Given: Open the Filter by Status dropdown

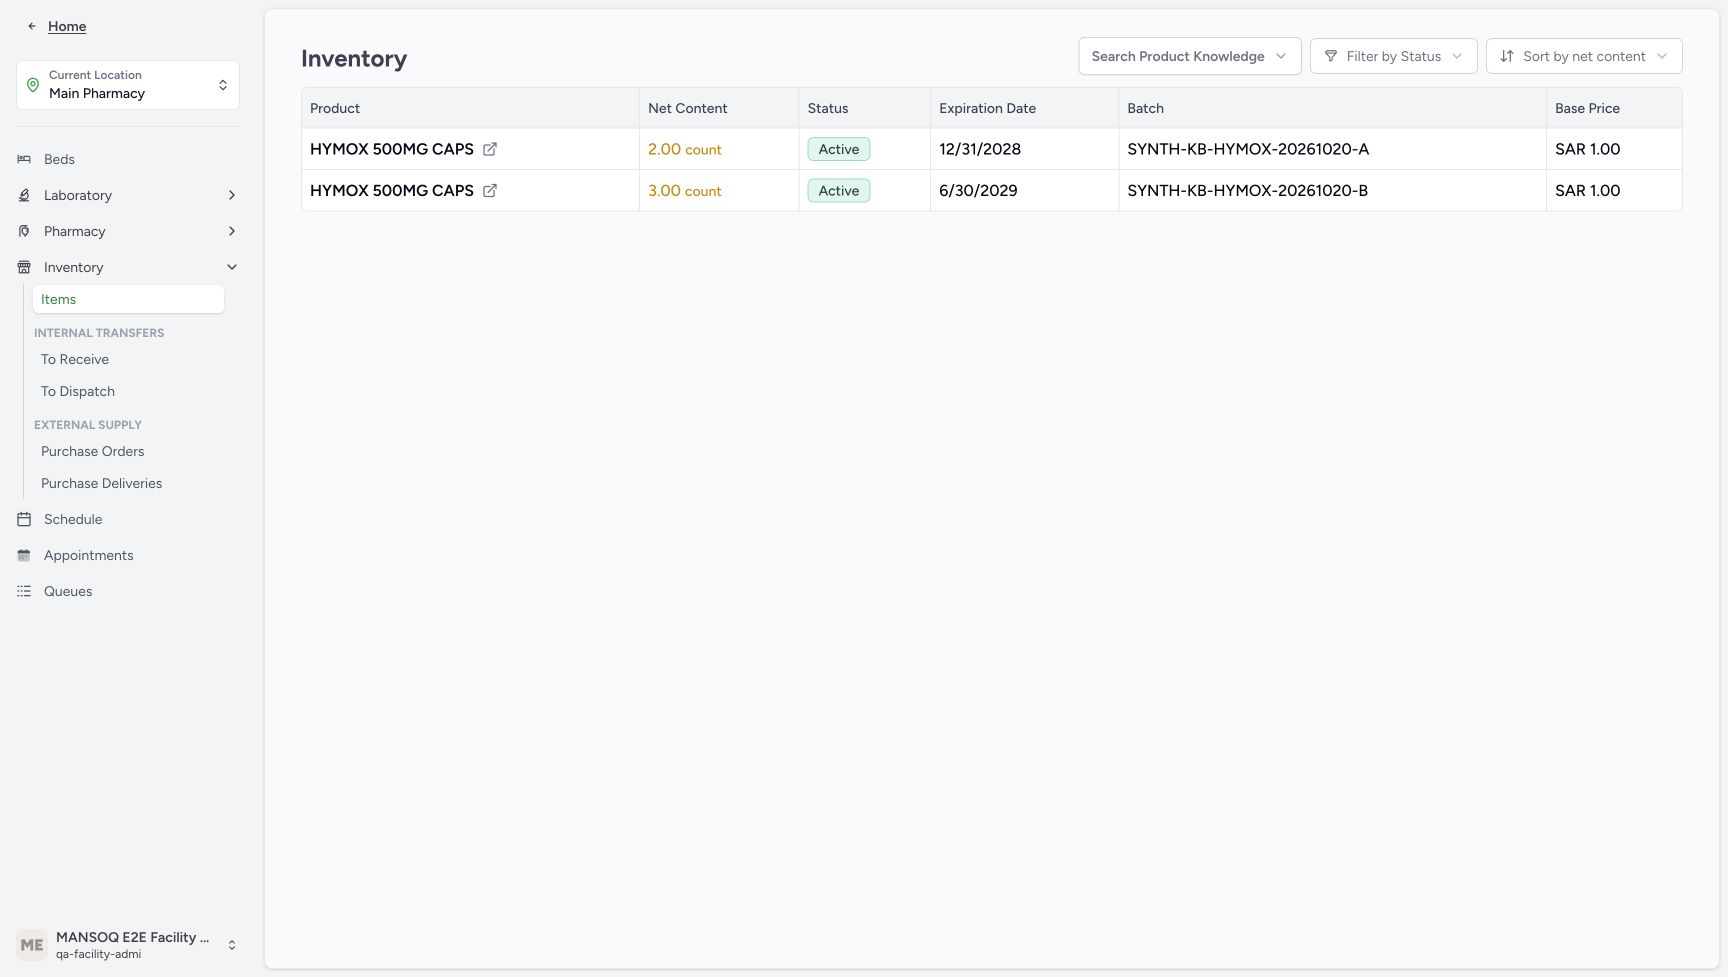Looking at the screenshot, I should 1393,56.
